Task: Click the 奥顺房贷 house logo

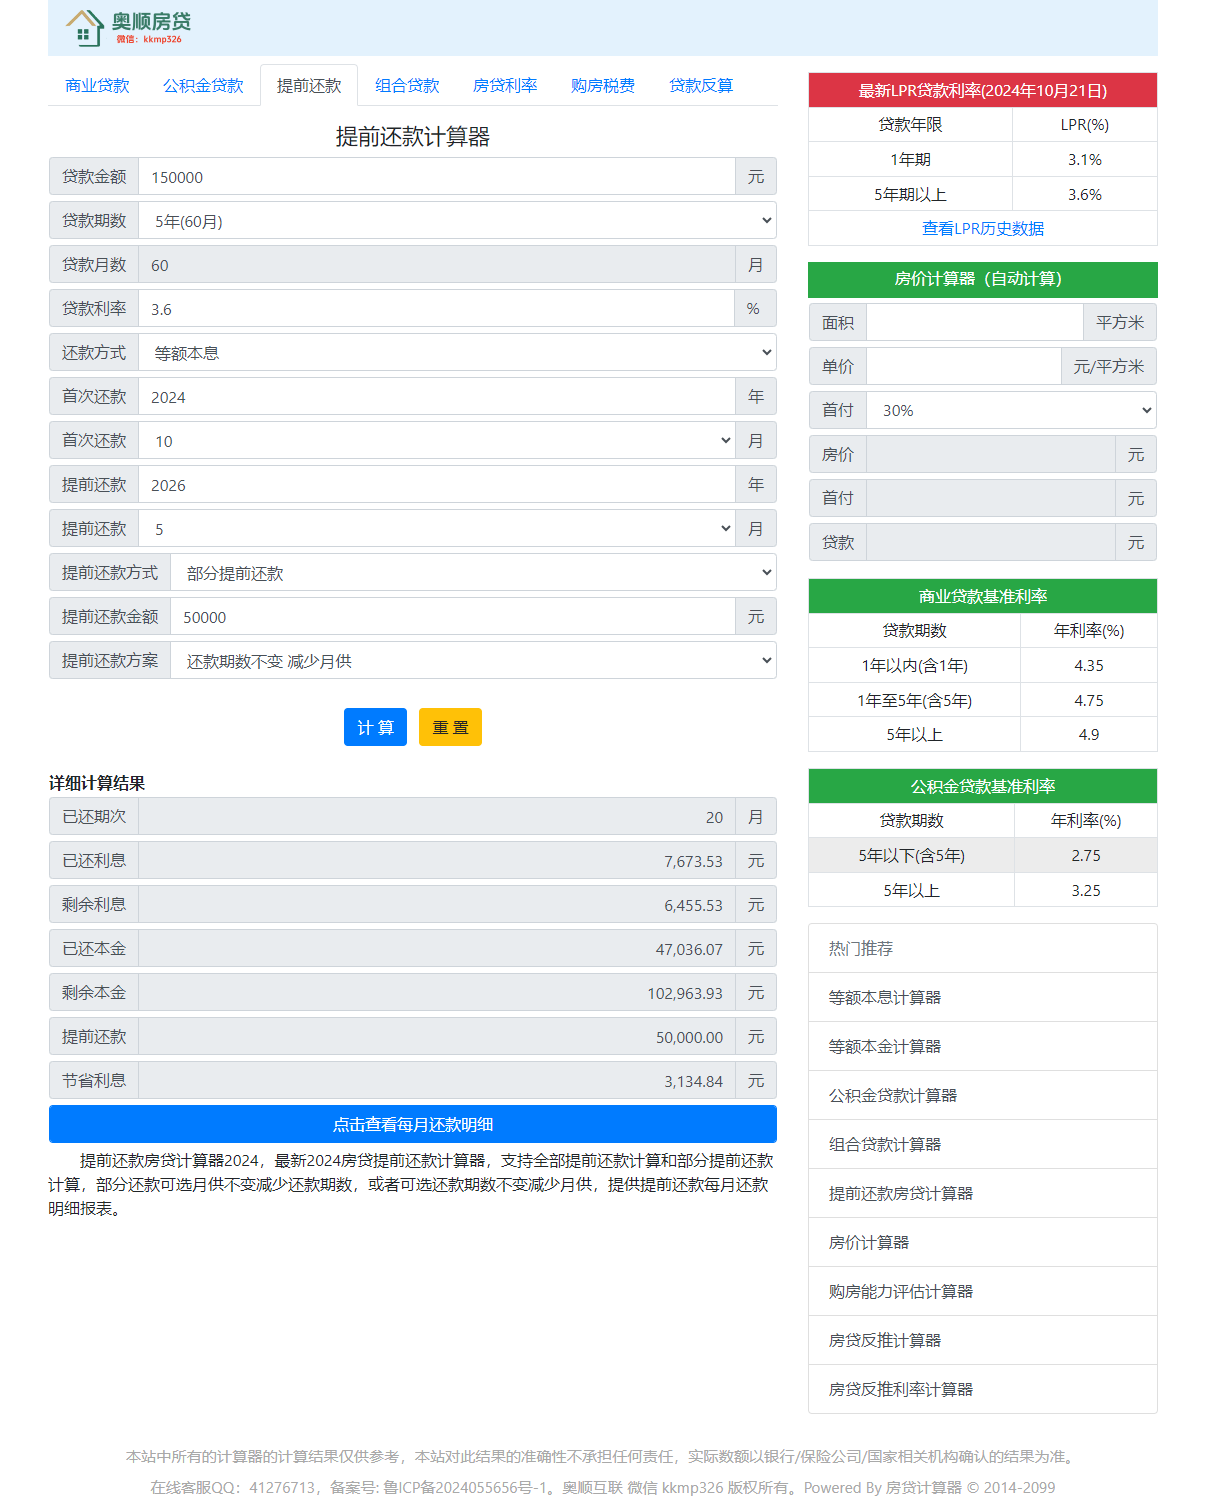Action: [126, 27]
